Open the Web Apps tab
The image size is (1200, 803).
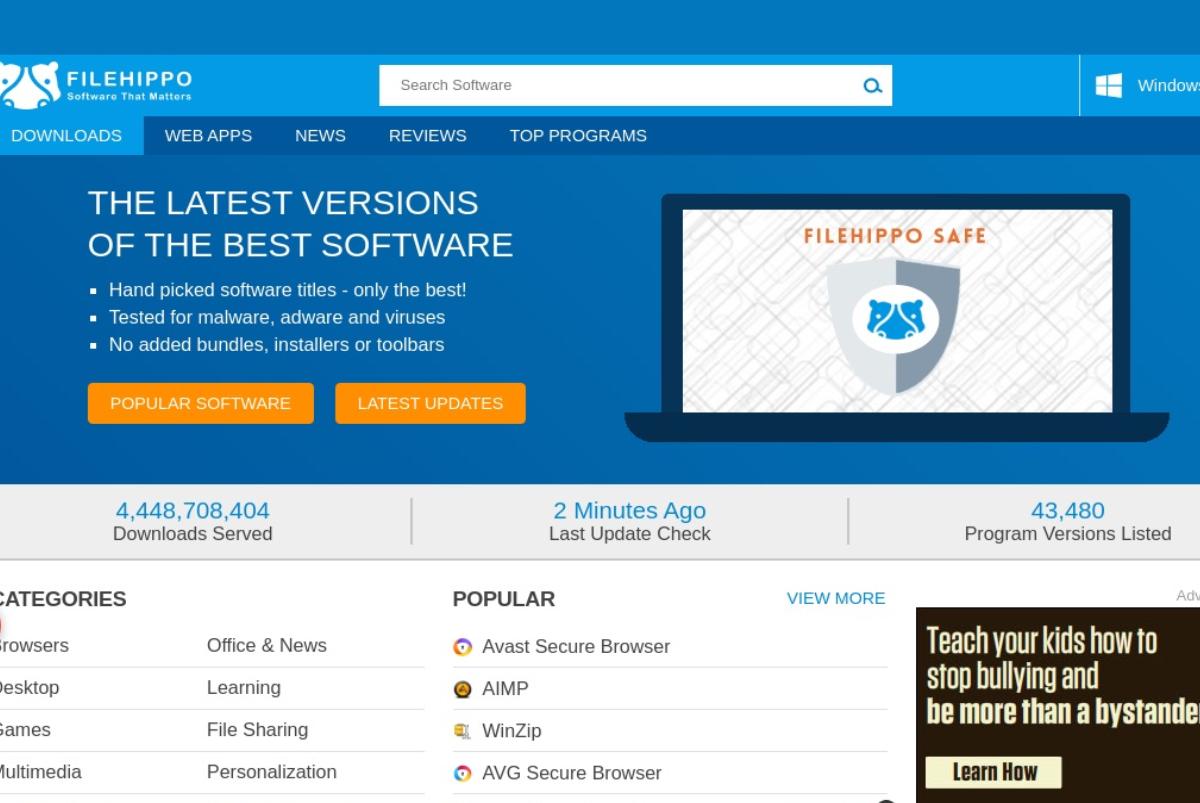pyautogui.click(x=208, y=136)
